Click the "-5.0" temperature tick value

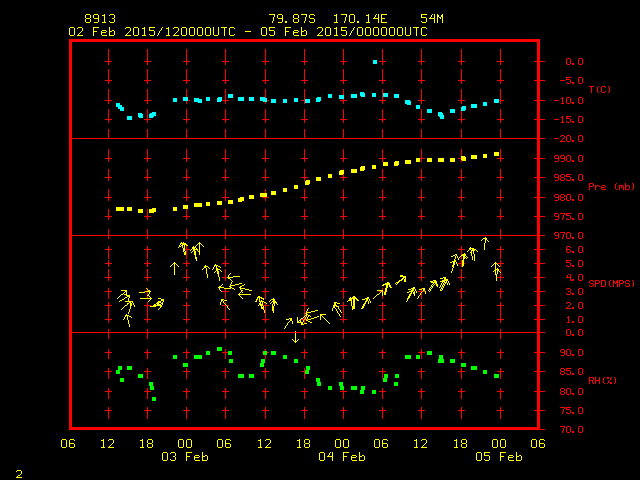click(x=571, y=80)
